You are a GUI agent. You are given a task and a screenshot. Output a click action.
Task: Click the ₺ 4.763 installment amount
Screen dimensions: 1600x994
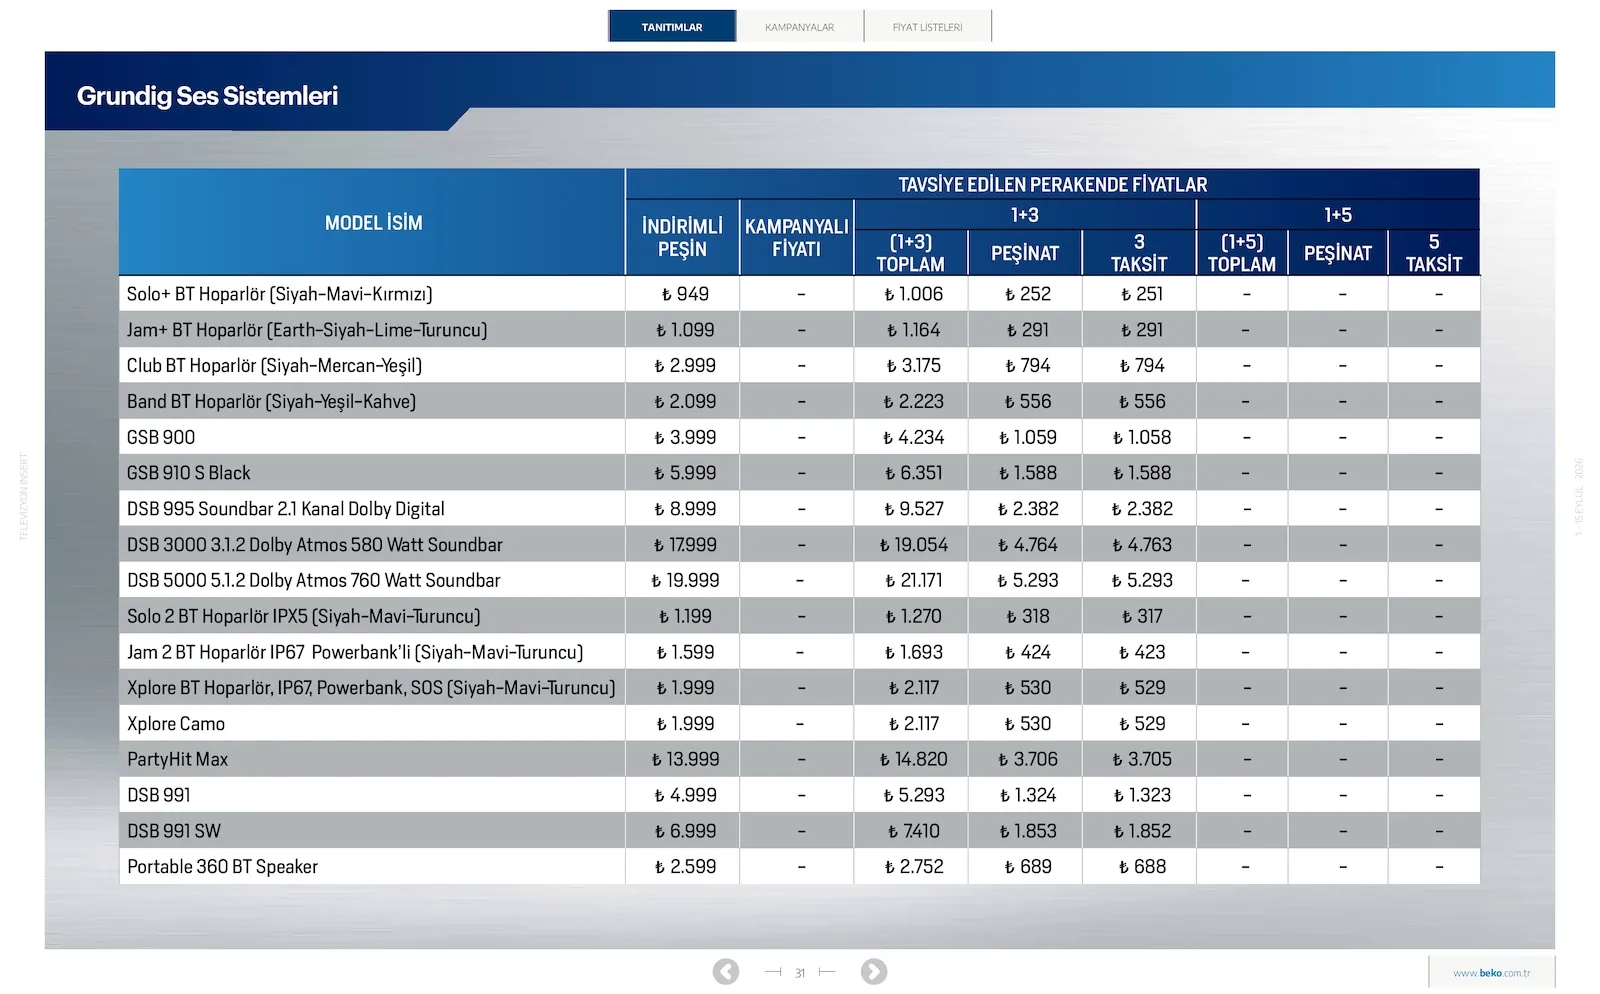click(1141, 545)
